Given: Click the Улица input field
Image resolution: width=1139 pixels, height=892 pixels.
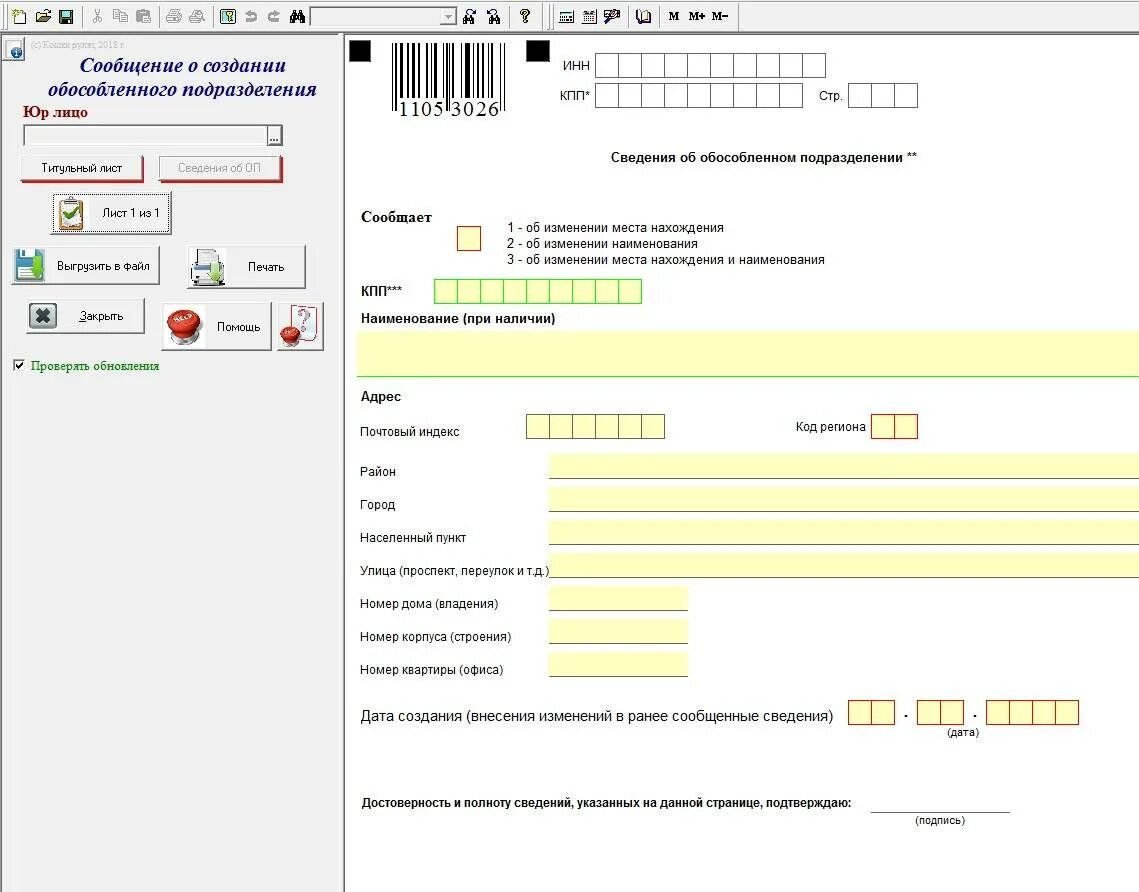Looking at the screenshot, I should click(843, 565).
